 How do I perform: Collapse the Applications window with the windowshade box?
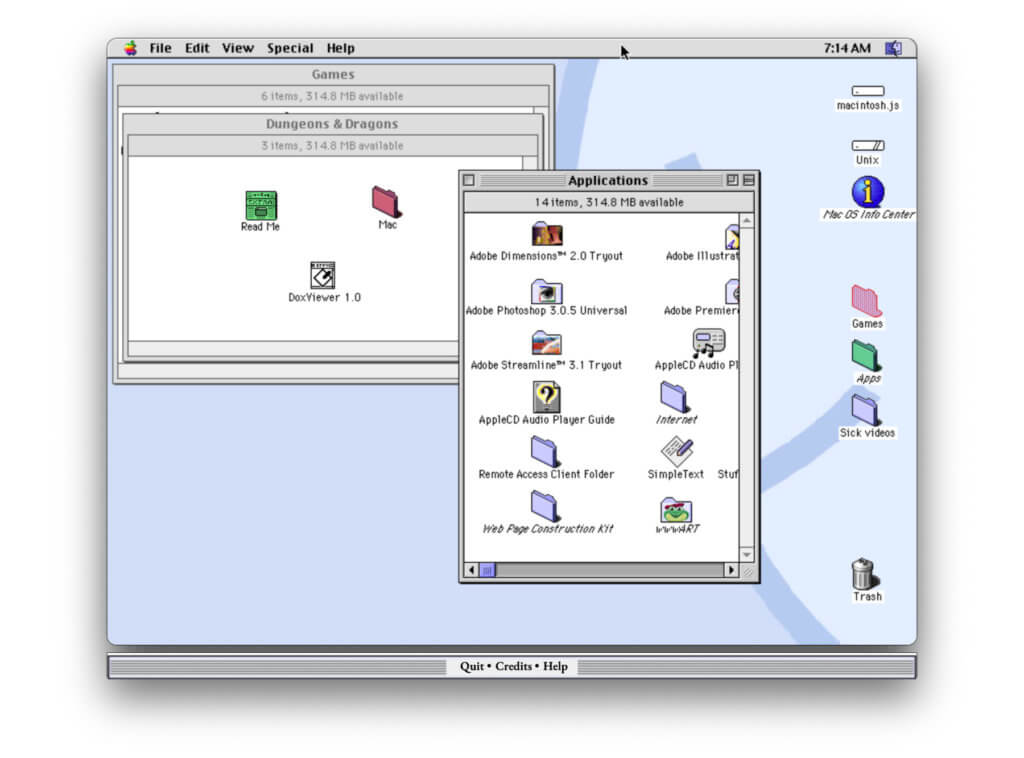tap(748, 180)
